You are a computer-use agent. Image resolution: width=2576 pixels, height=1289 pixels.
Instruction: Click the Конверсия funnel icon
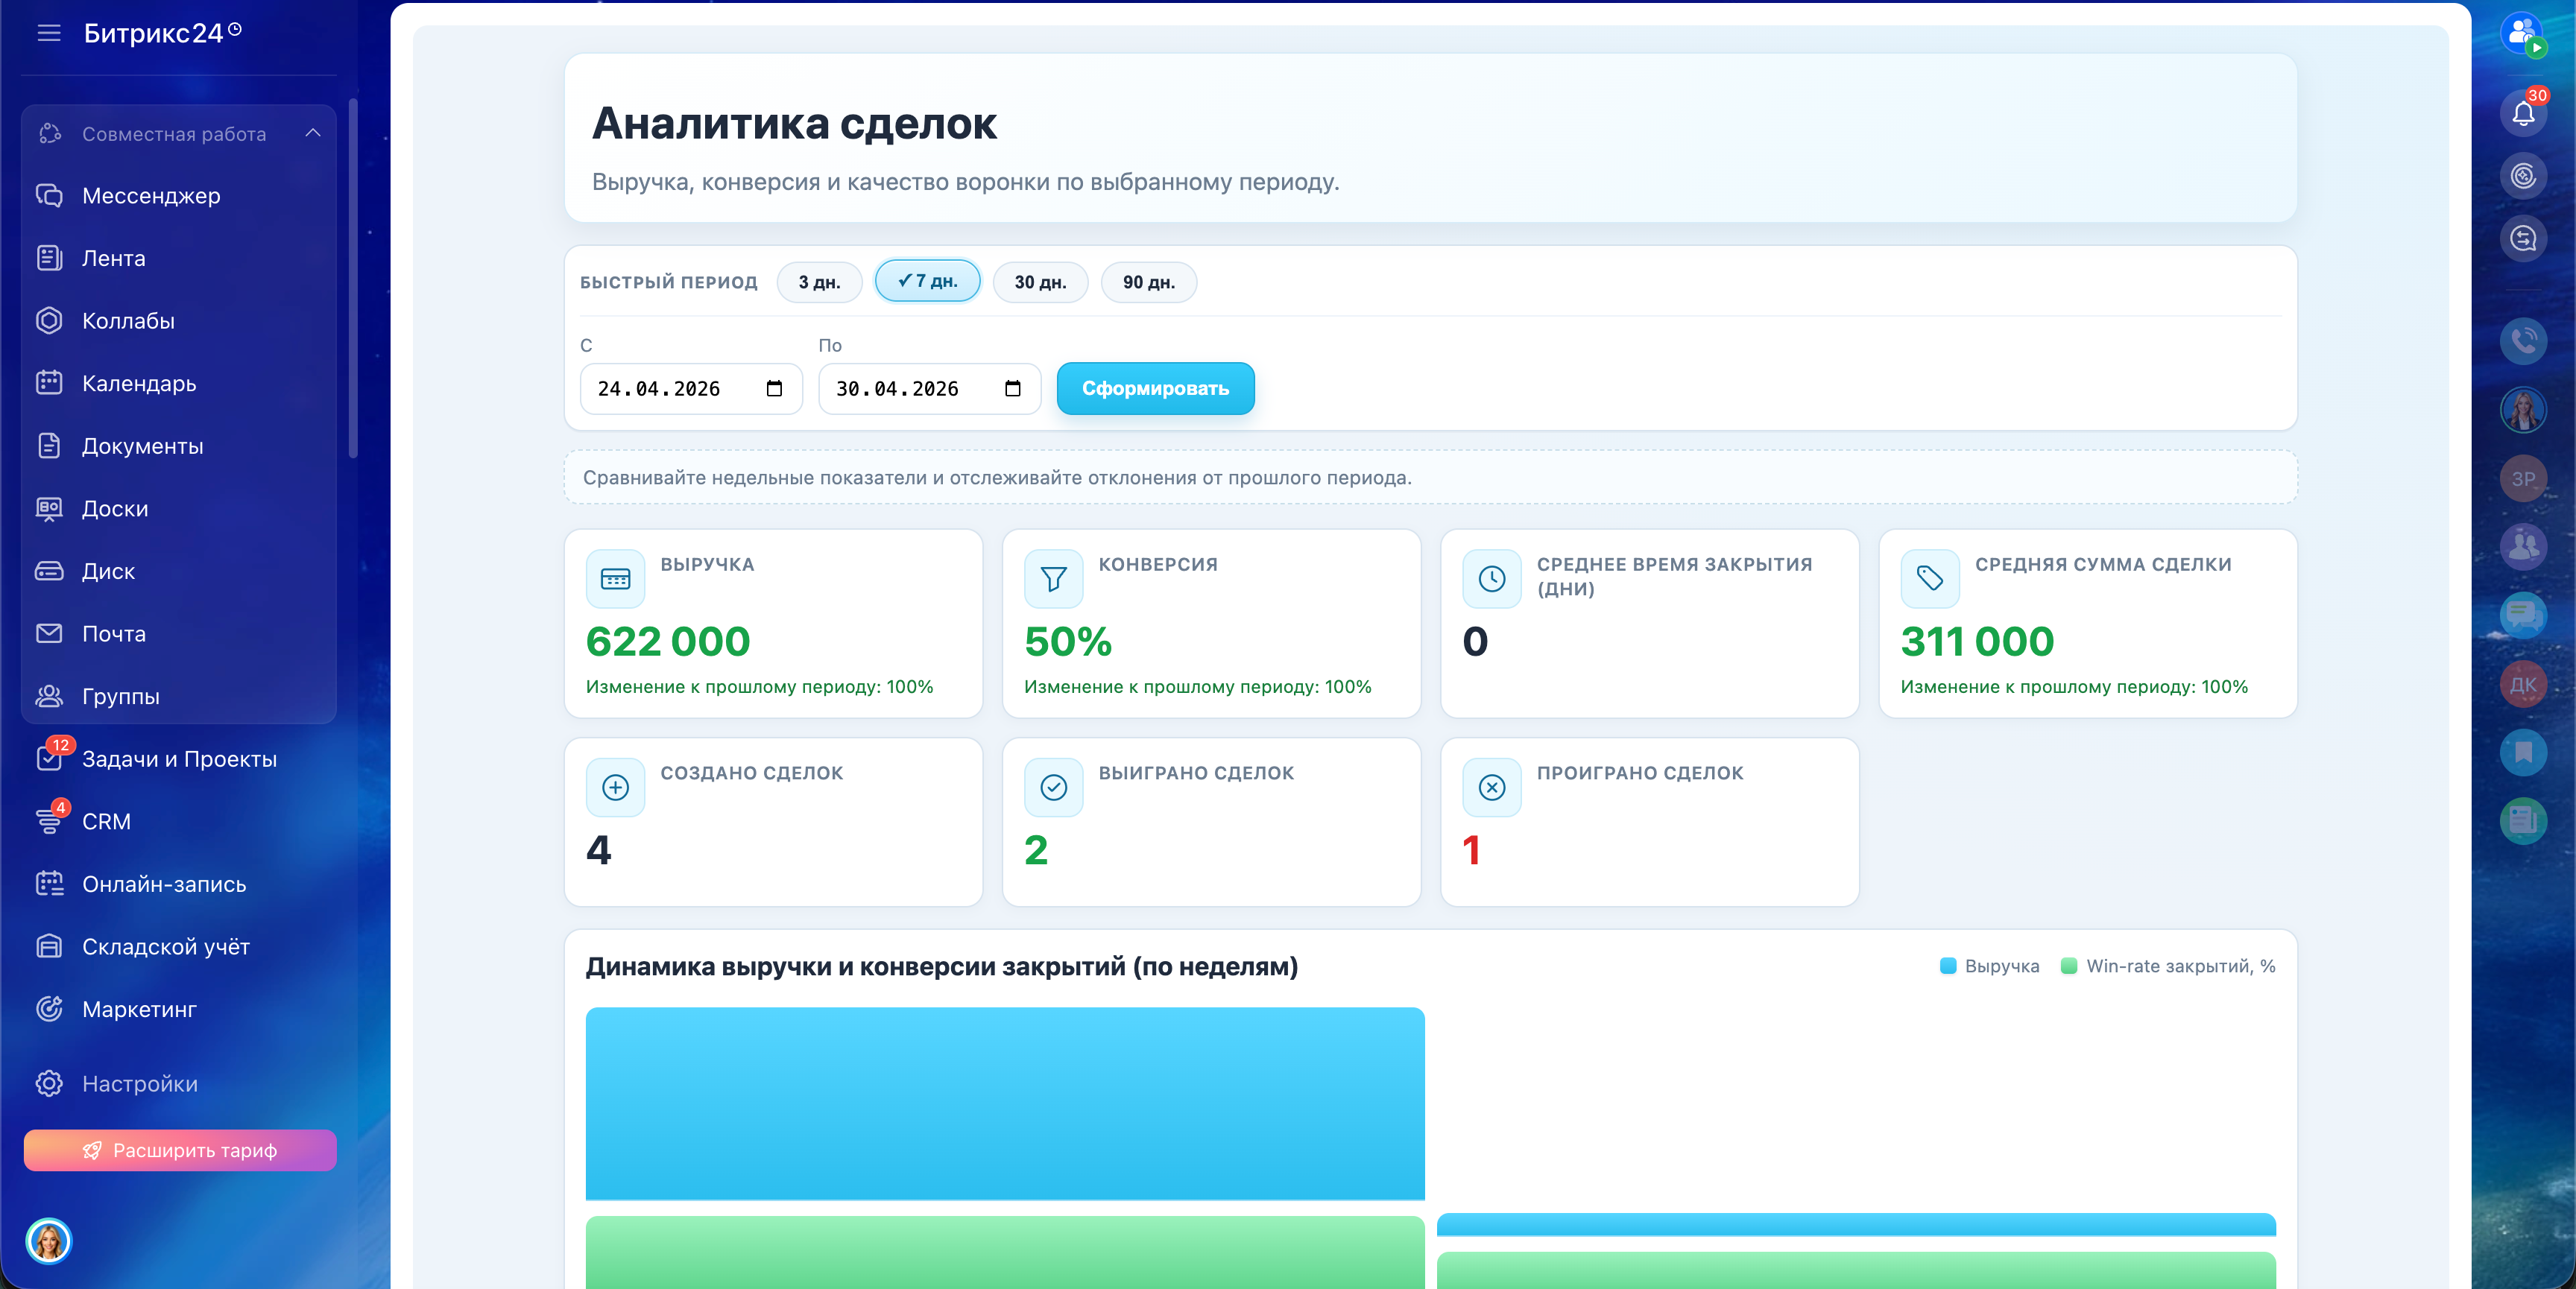1053,578
